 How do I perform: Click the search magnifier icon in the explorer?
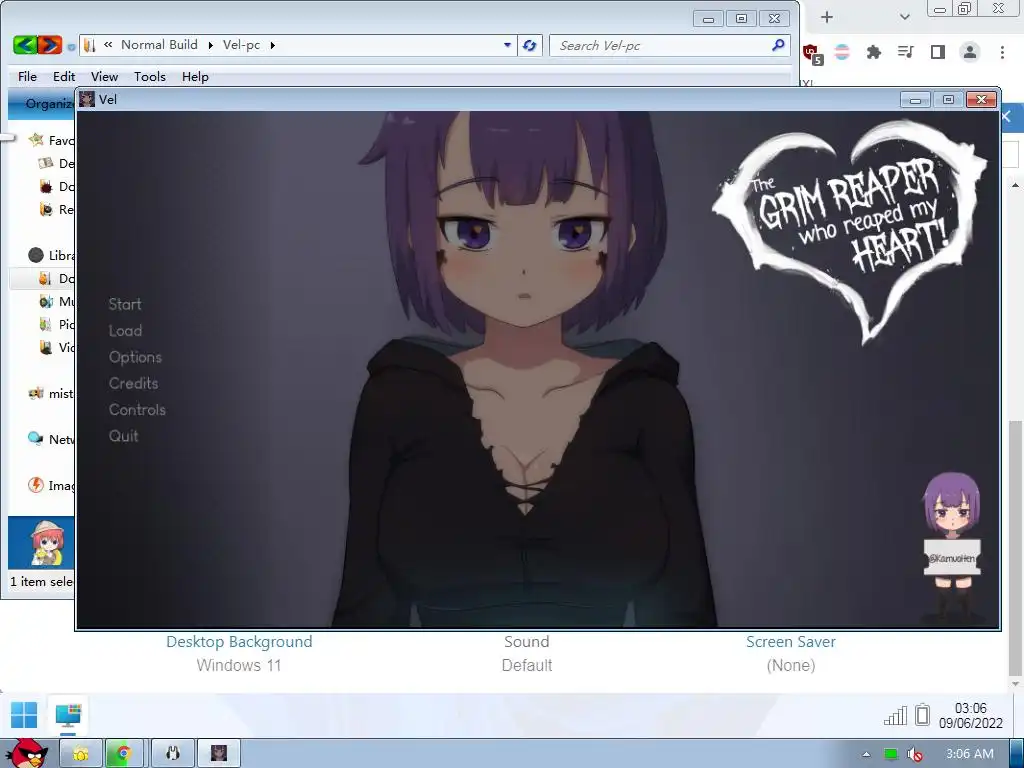pyautogui.click(x=778, y=45)
